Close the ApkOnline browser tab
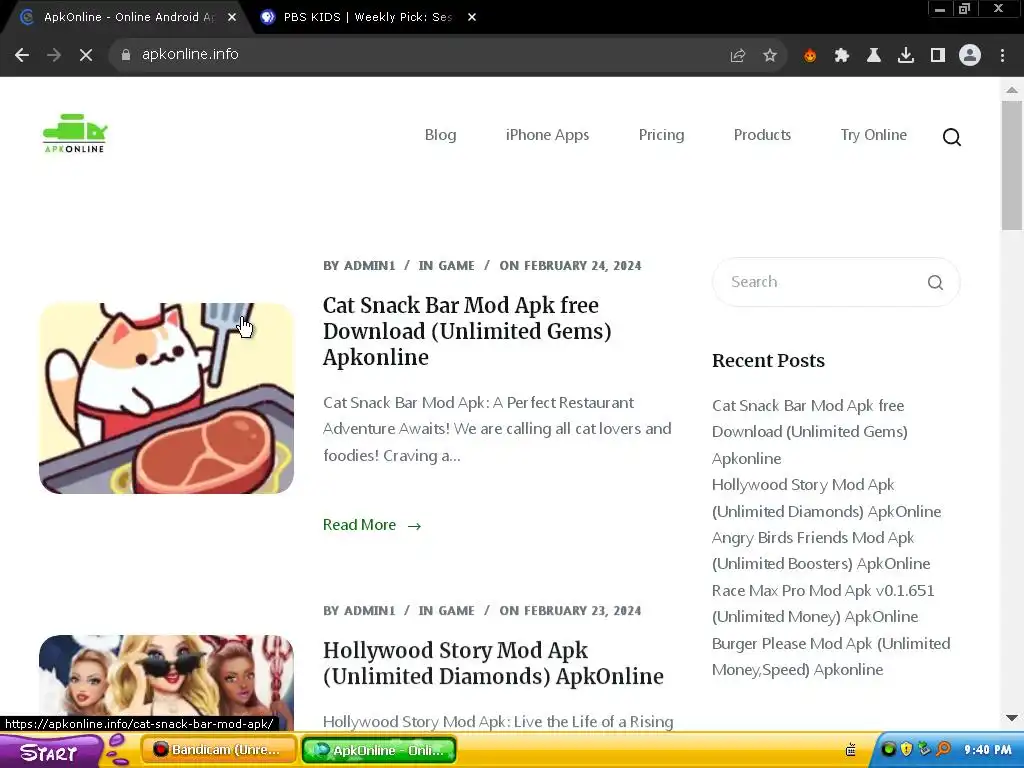This screenshot has width=1024, height=768. point(232,18)
